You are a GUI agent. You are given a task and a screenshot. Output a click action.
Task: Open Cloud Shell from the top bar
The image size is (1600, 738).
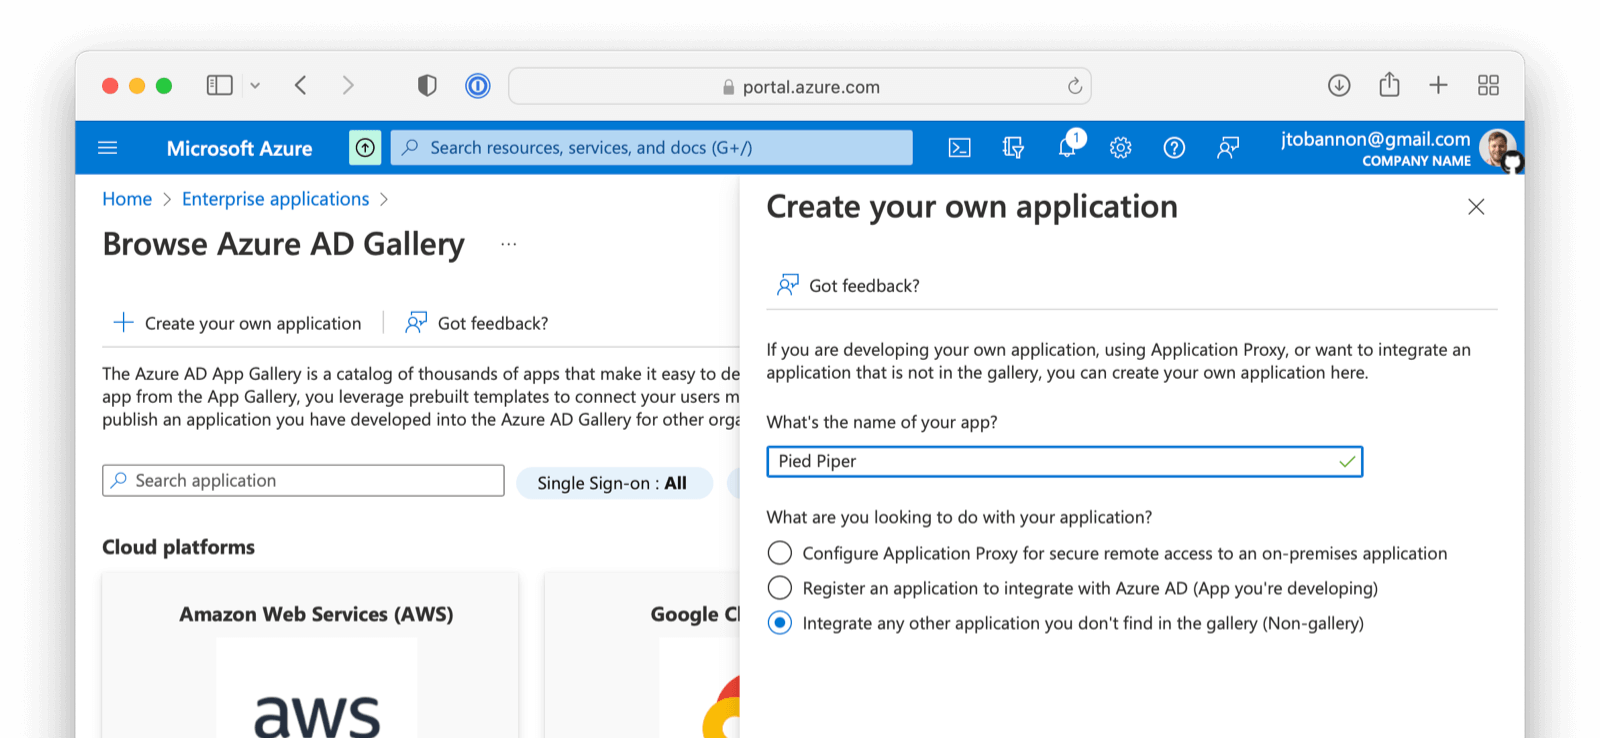coord(959,148)
